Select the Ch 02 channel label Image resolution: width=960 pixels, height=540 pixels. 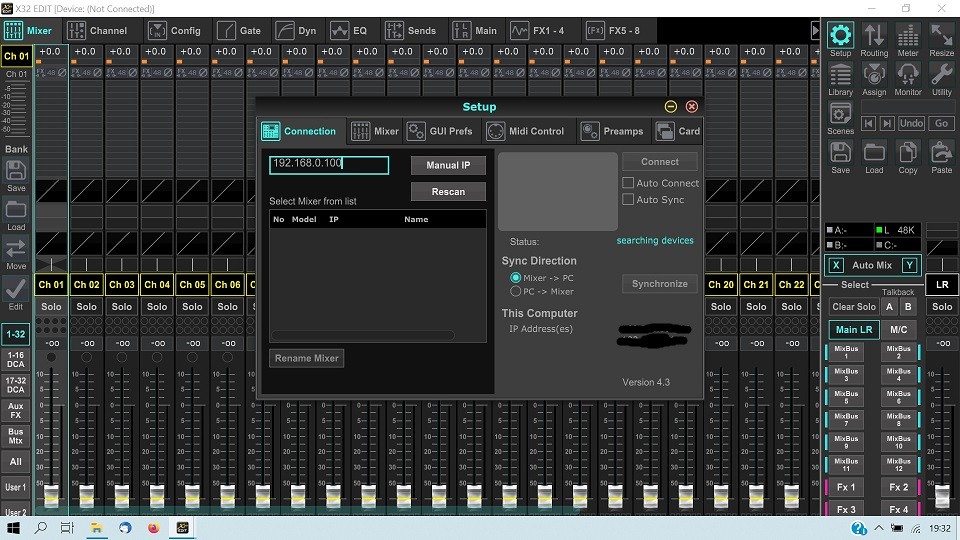click(x=86, y=284)
